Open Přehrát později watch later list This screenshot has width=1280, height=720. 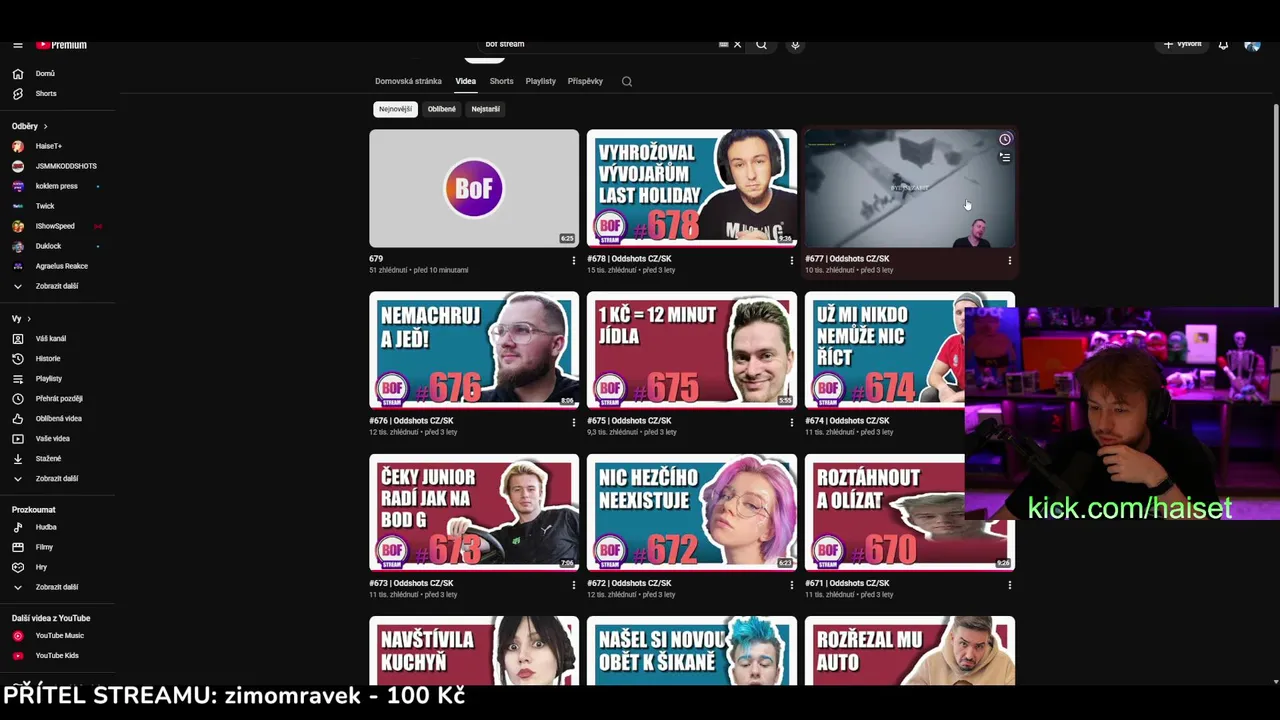[58, 399]
